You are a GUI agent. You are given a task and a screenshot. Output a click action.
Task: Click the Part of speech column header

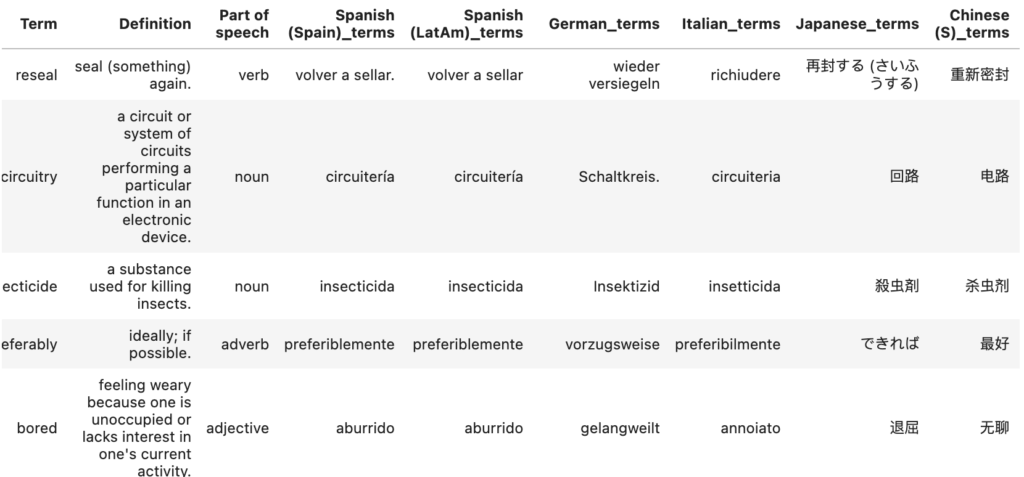[243, 24]
